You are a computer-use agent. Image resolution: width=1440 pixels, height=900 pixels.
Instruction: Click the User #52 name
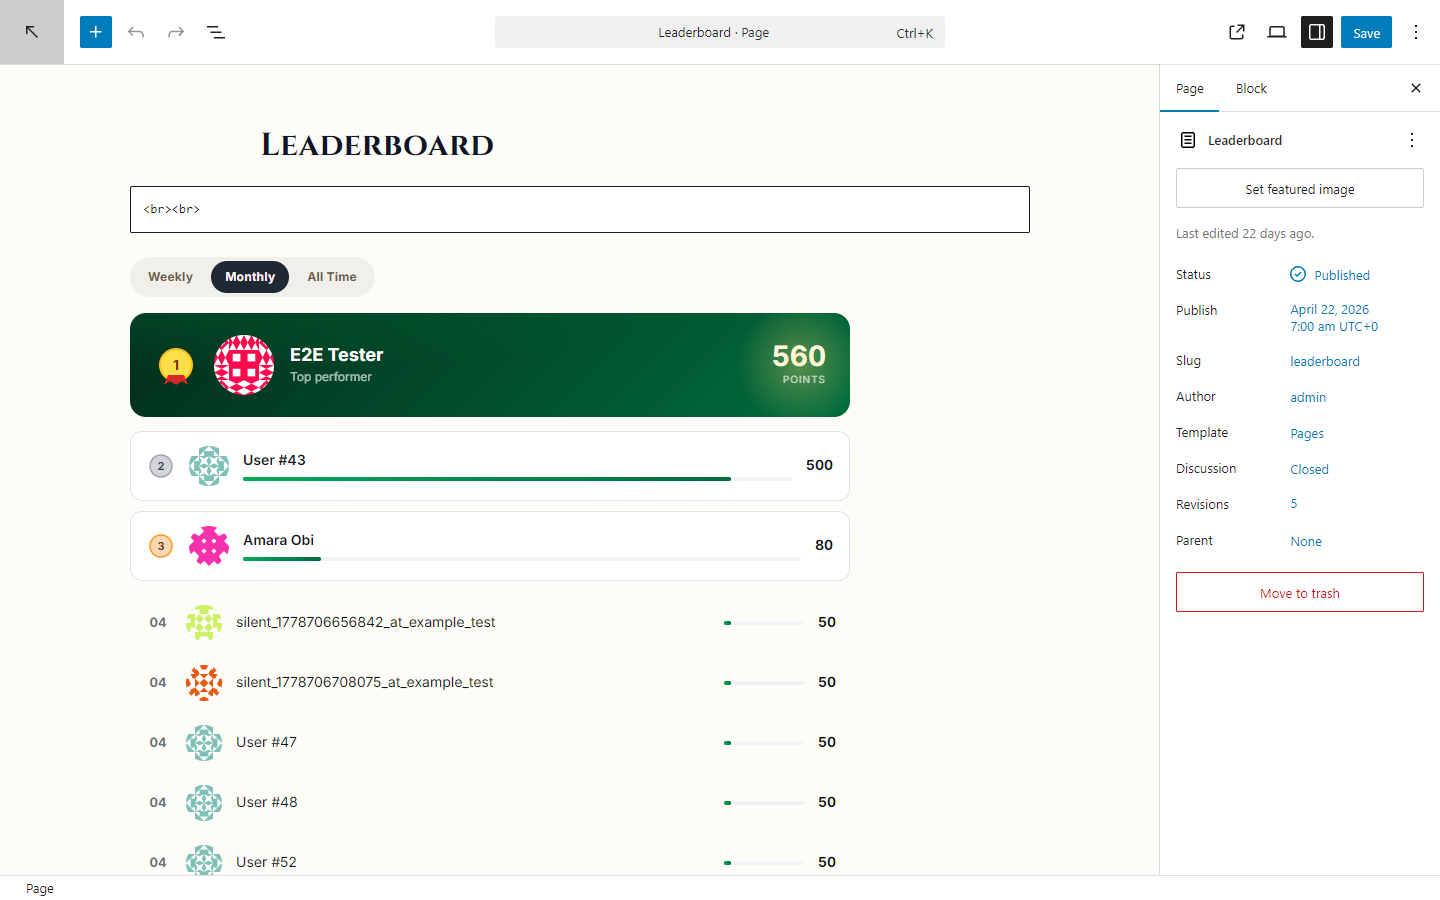pyautogui.click(x=266, y=862)
